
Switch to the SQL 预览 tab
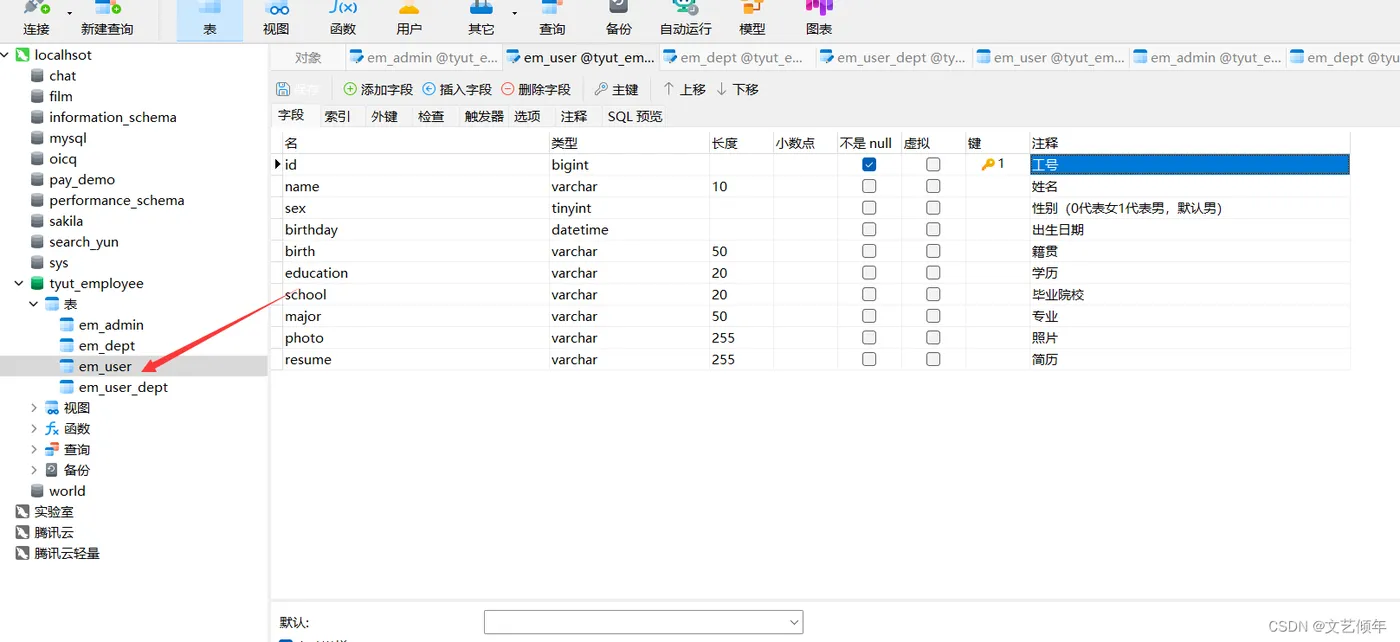[x=635, y=117]
